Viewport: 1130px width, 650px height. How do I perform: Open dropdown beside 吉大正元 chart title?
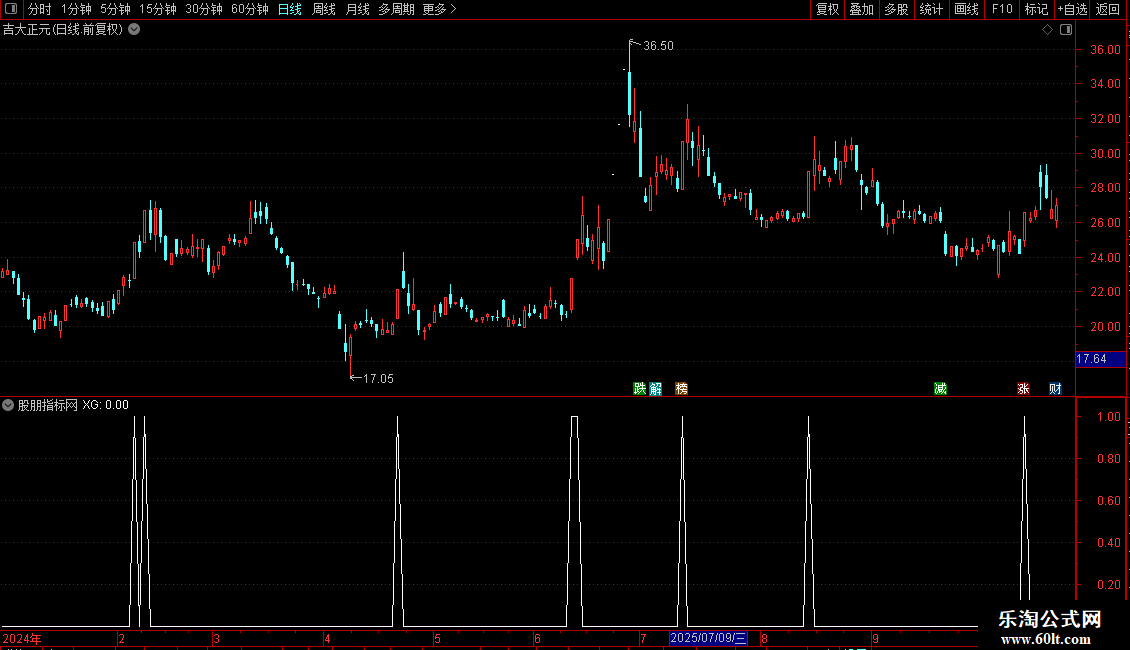coord(134,30)
